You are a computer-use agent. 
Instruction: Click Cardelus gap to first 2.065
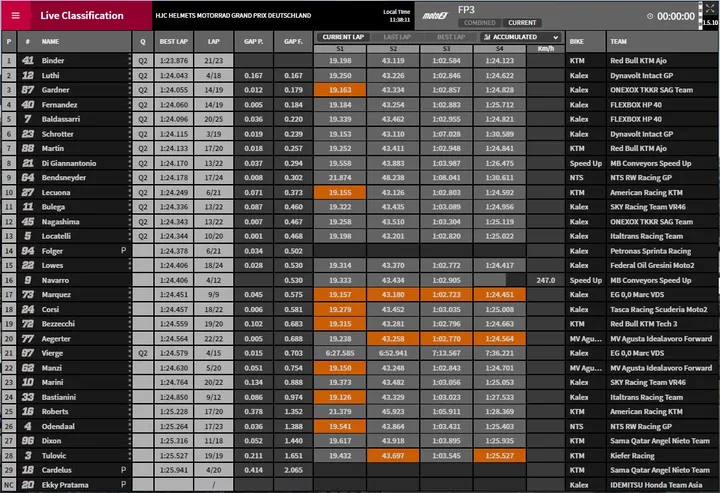[x=293, y=470]
